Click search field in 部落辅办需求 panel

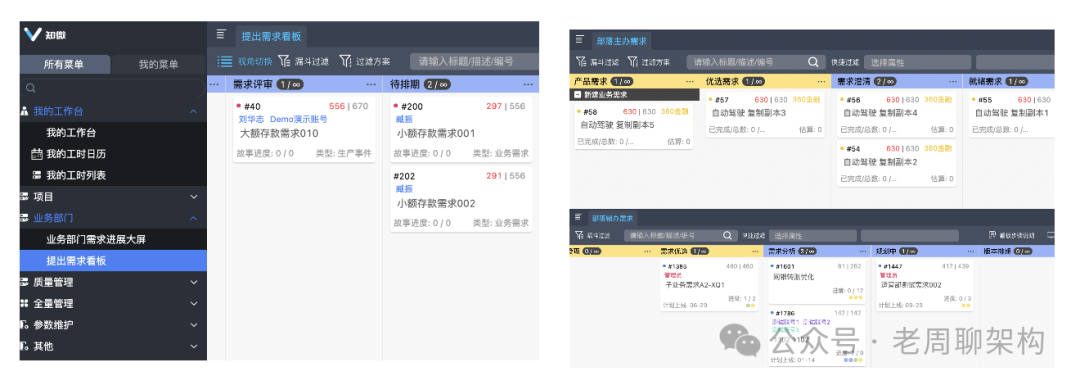point(681,236)
